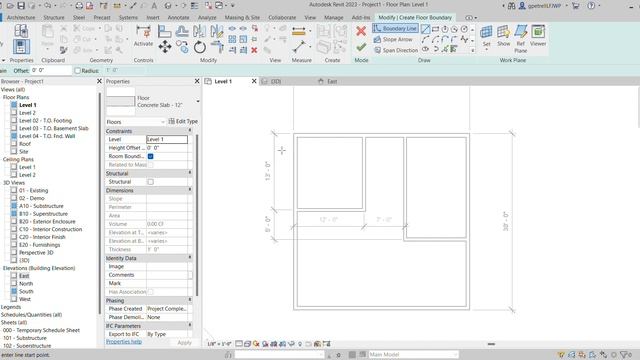Click the Offset input field

[x=51, y=71]
